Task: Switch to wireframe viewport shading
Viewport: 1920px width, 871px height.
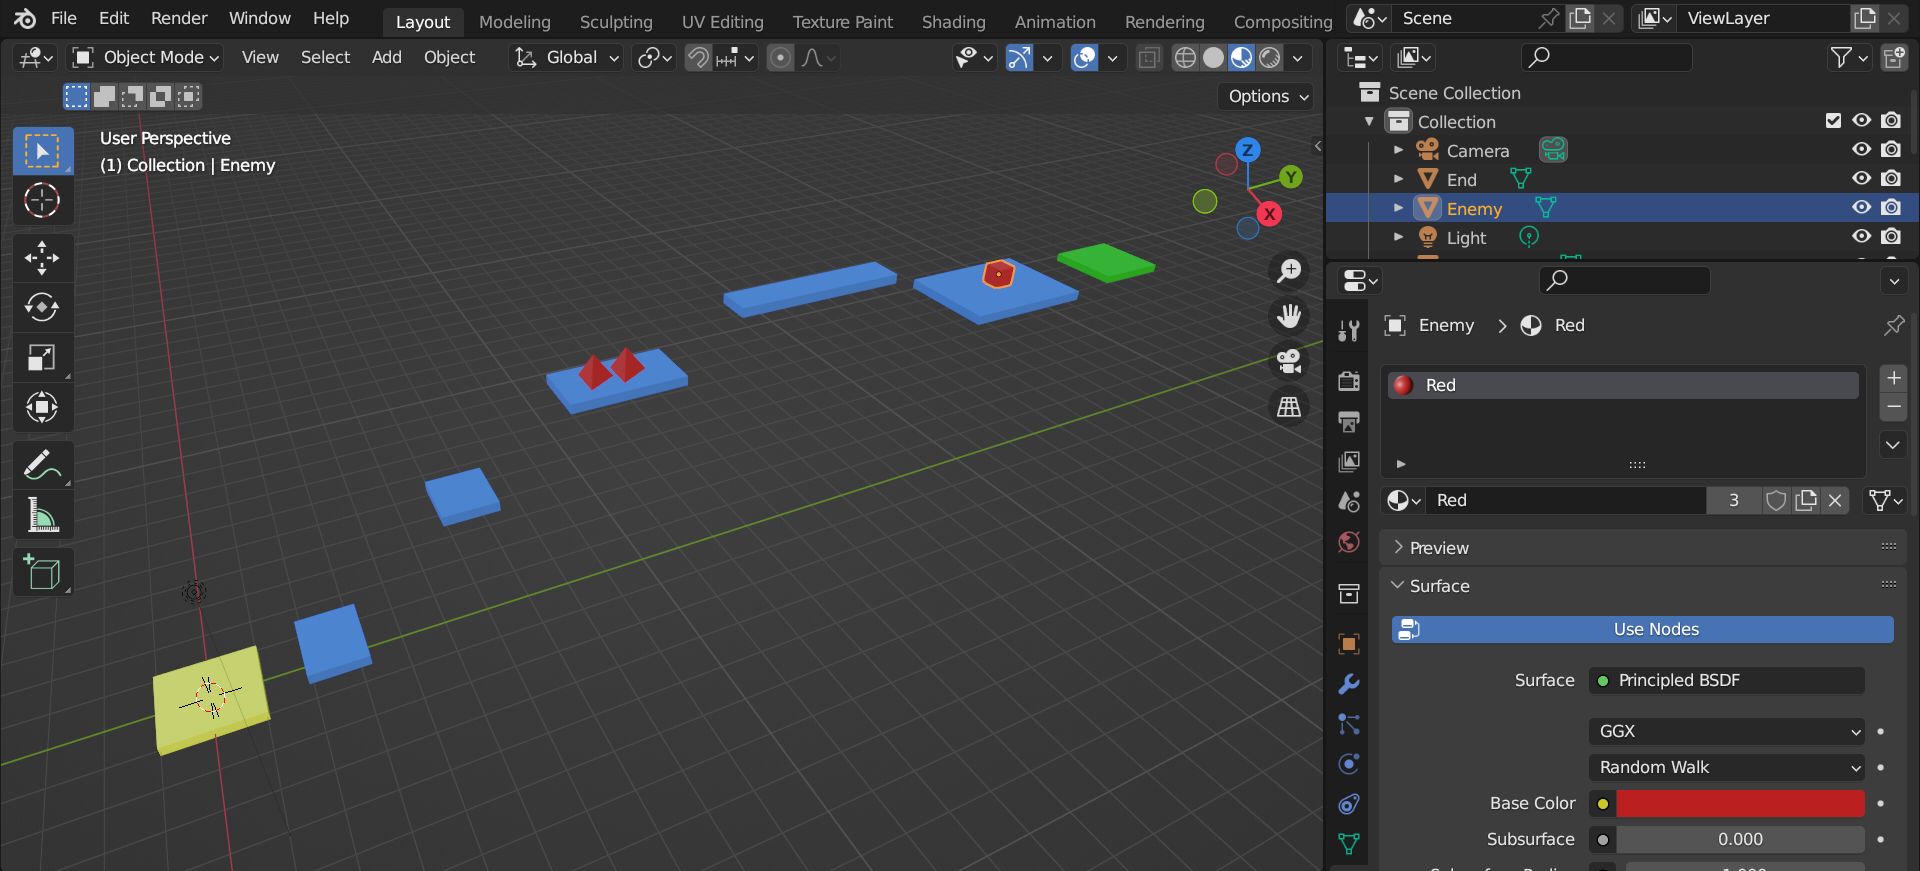Action: click(1185, 58)
